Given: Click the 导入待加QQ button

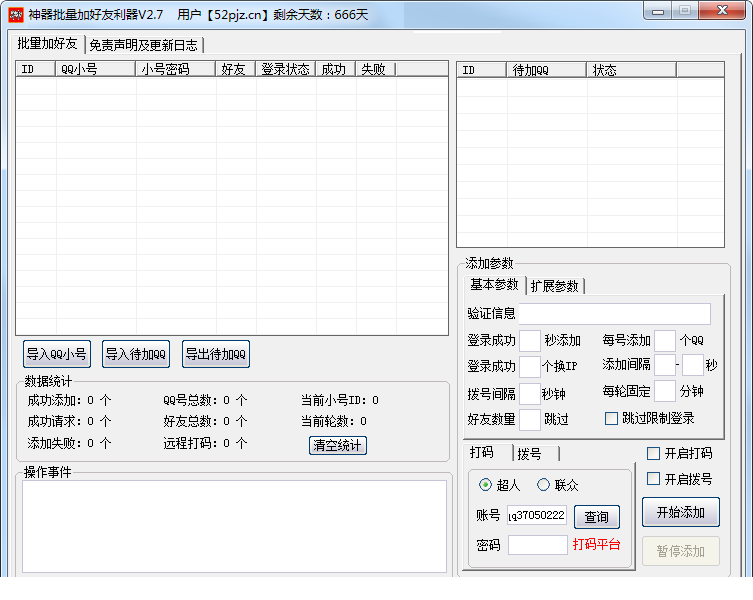Looking at the screenshot, I should 136,355.
